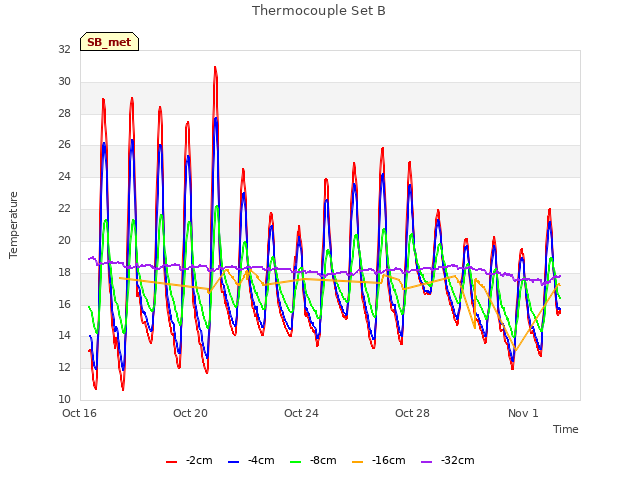This screenshot has height=480, width=640.
Task: Click the 12 y-axis tick label
Action: [64, 367]
